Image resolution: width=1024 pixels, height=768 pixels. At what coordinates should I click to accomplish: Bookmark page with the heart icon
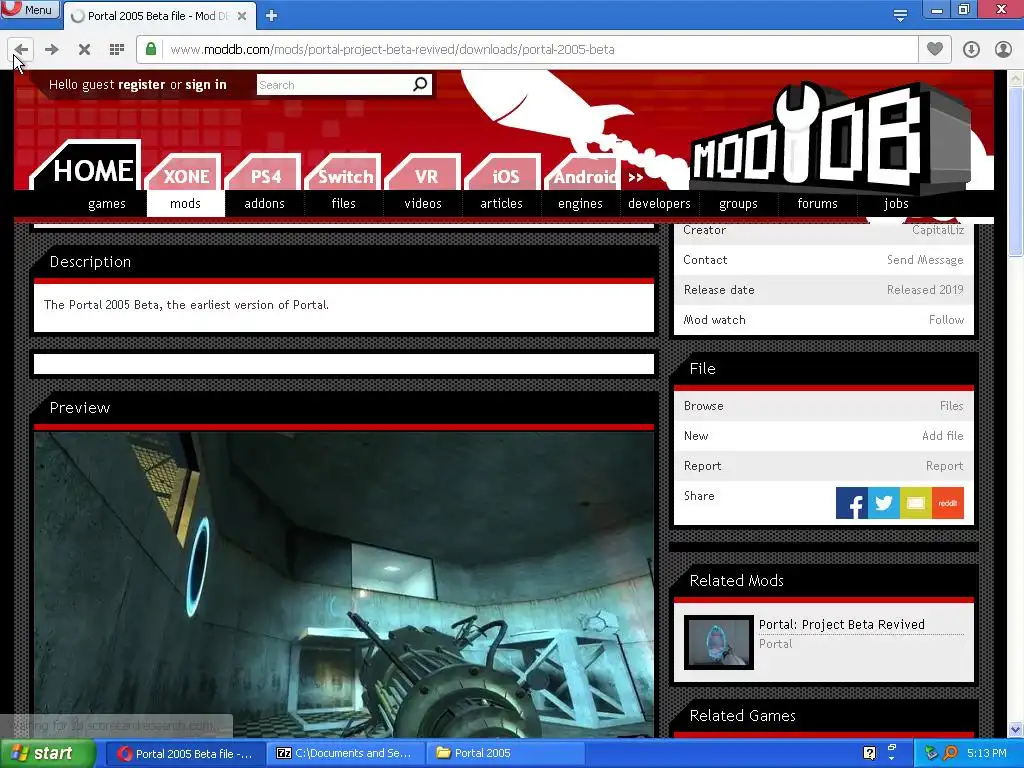click(935, 49)
